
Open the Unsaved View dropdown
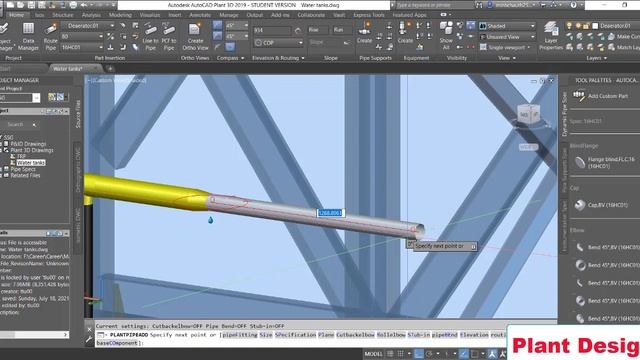pyautogui.click(x=507, y=37)
